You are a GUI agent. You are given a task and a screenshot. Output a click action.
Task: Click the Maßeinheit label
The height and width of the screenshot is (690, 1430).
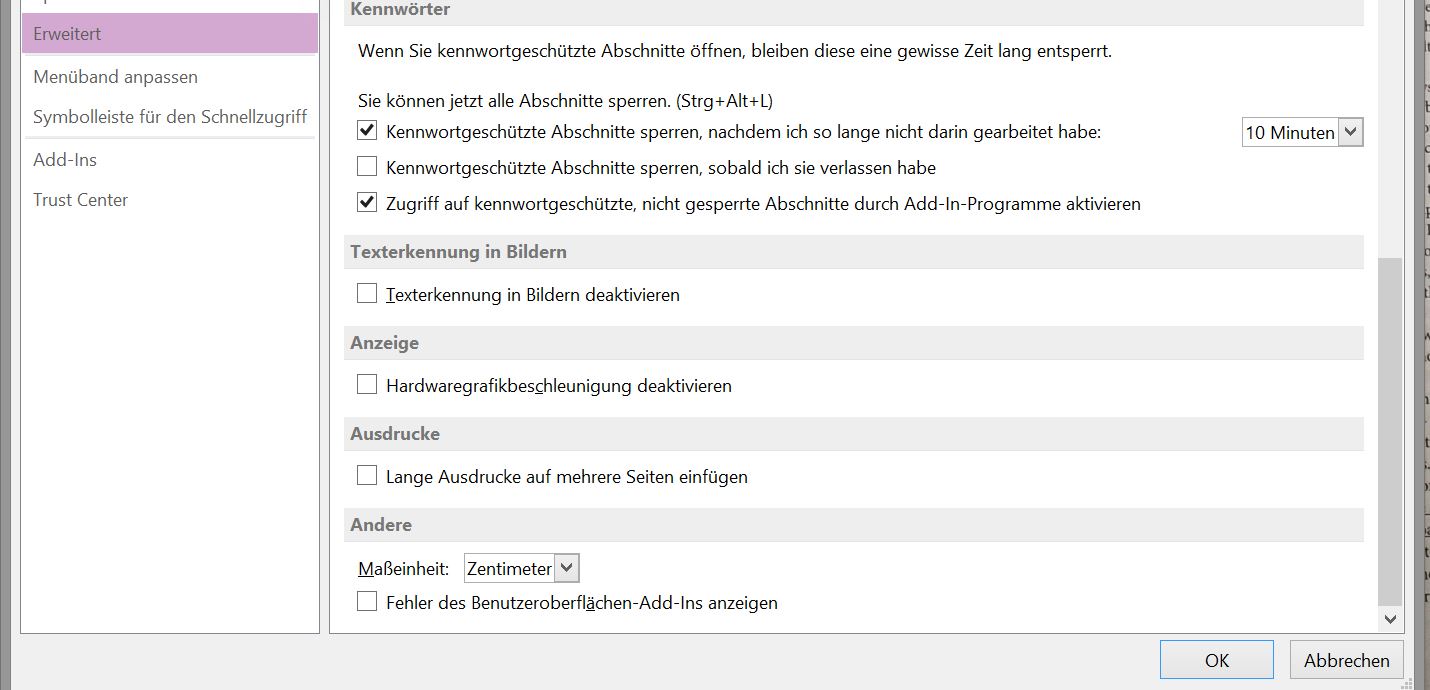(x=404, y=569)
